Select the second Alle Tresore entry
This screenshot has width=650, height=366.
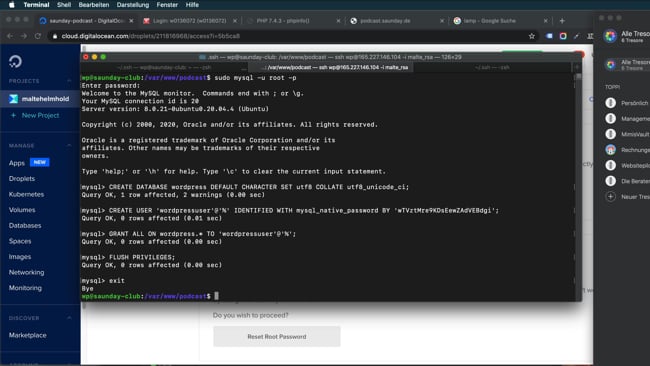pyautogui.click(x=627, y=65)
